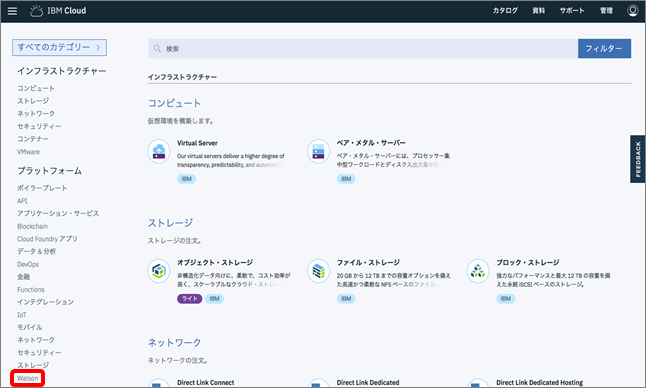Click into the 検索 search field
The image size is (646, 388).
click(363, 49)
